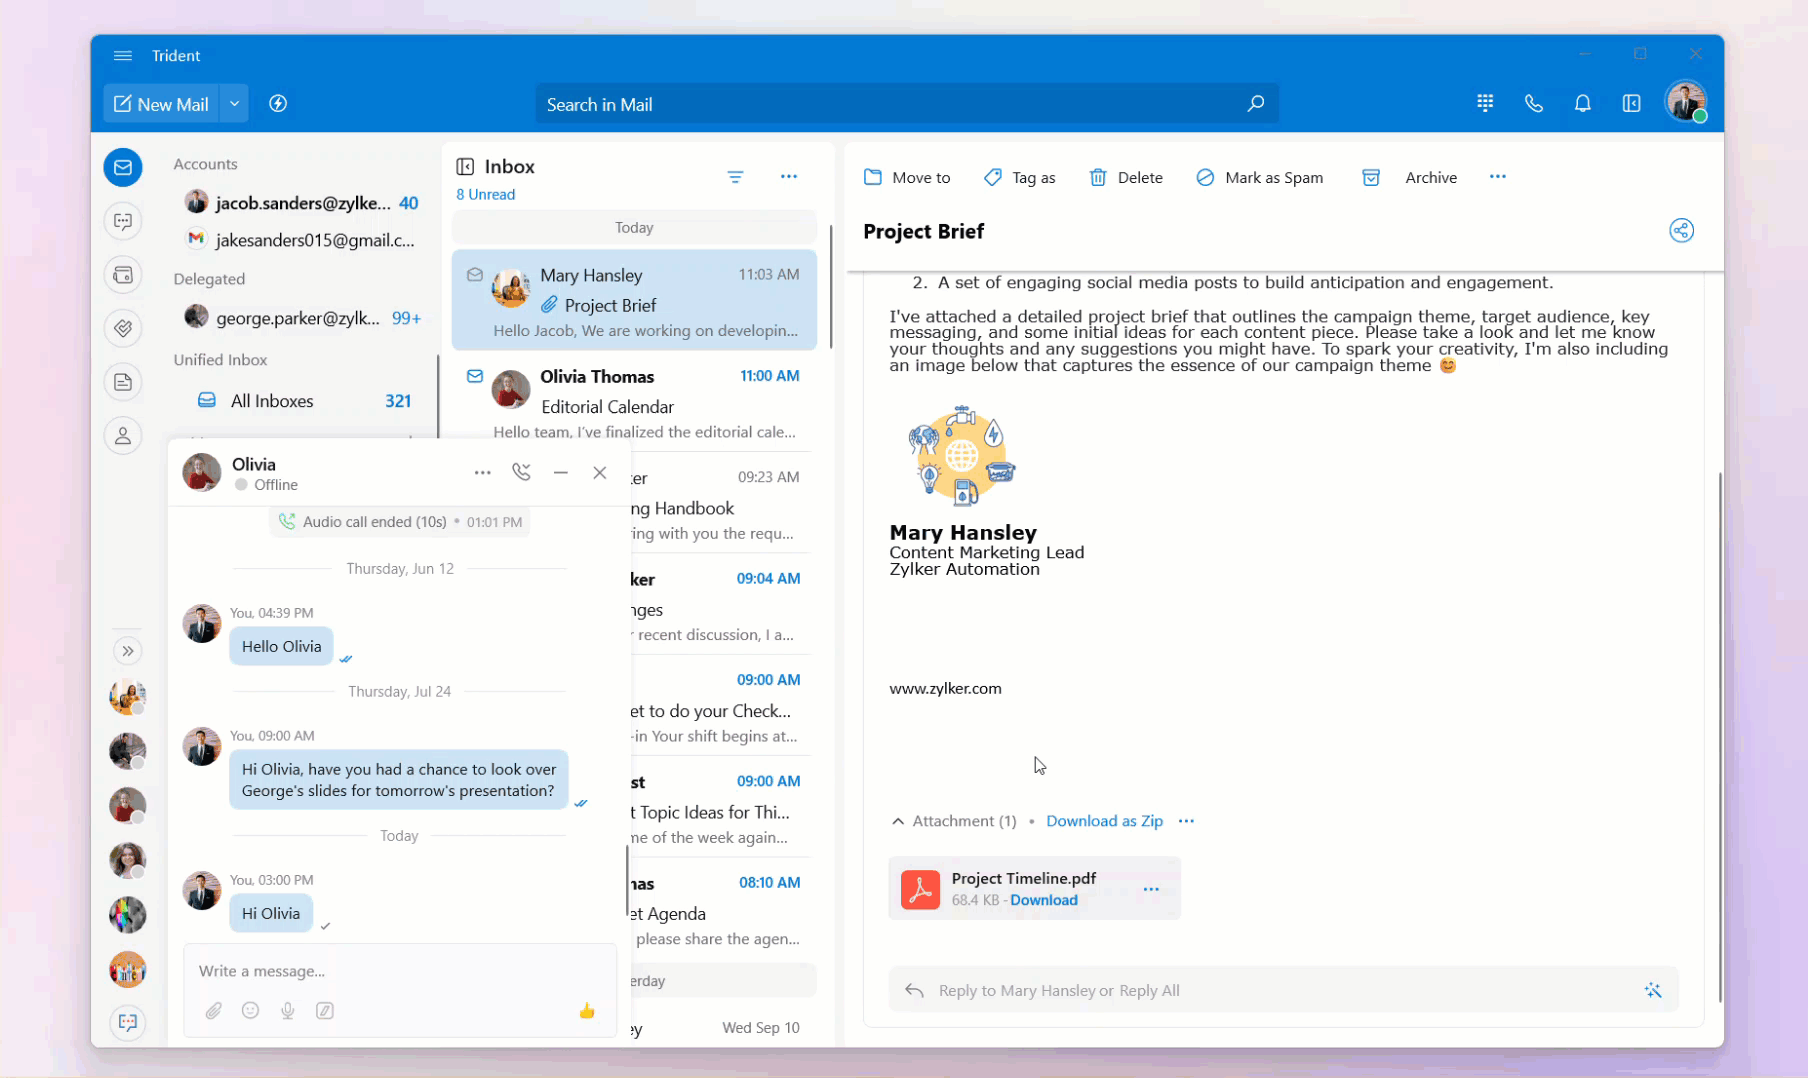Open the New Mail dropdown arrow
The image size is (1808, 1078).
tap(234, 104)
